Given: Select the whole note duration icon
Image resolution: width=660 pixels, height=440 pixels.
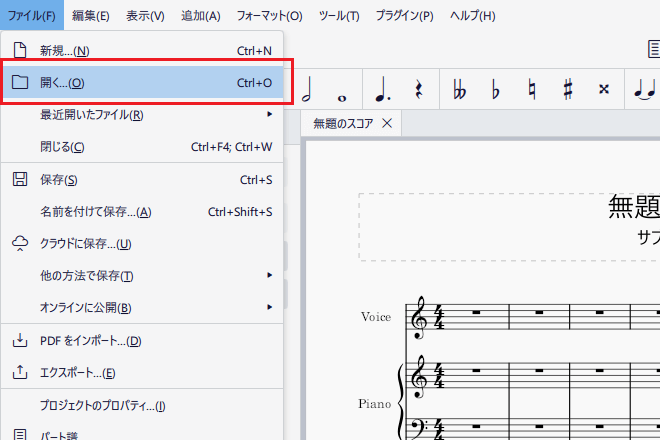Looking at the screenshot, I should (342, 89).
